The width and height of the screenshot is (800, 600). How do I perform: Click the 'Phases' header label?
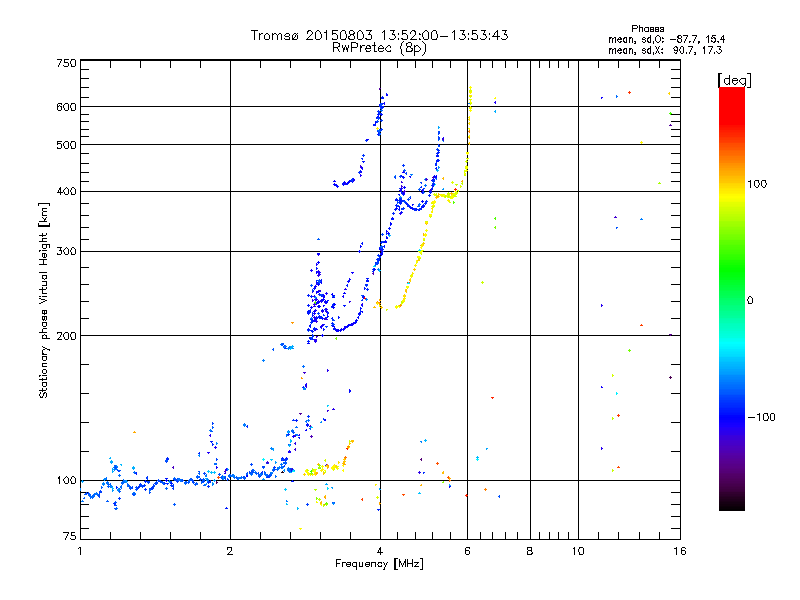pyautogui.click(x=647, y=29)
